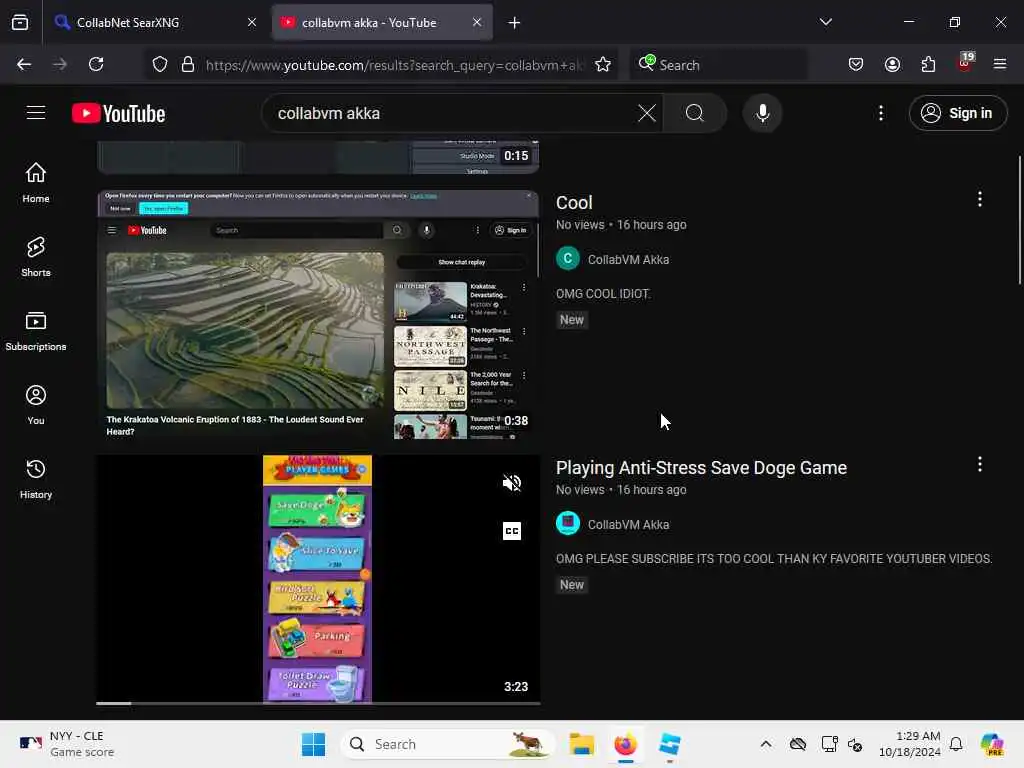
Task: Unmute the Save Doge video preview
Action: click(x=512, y=483)
